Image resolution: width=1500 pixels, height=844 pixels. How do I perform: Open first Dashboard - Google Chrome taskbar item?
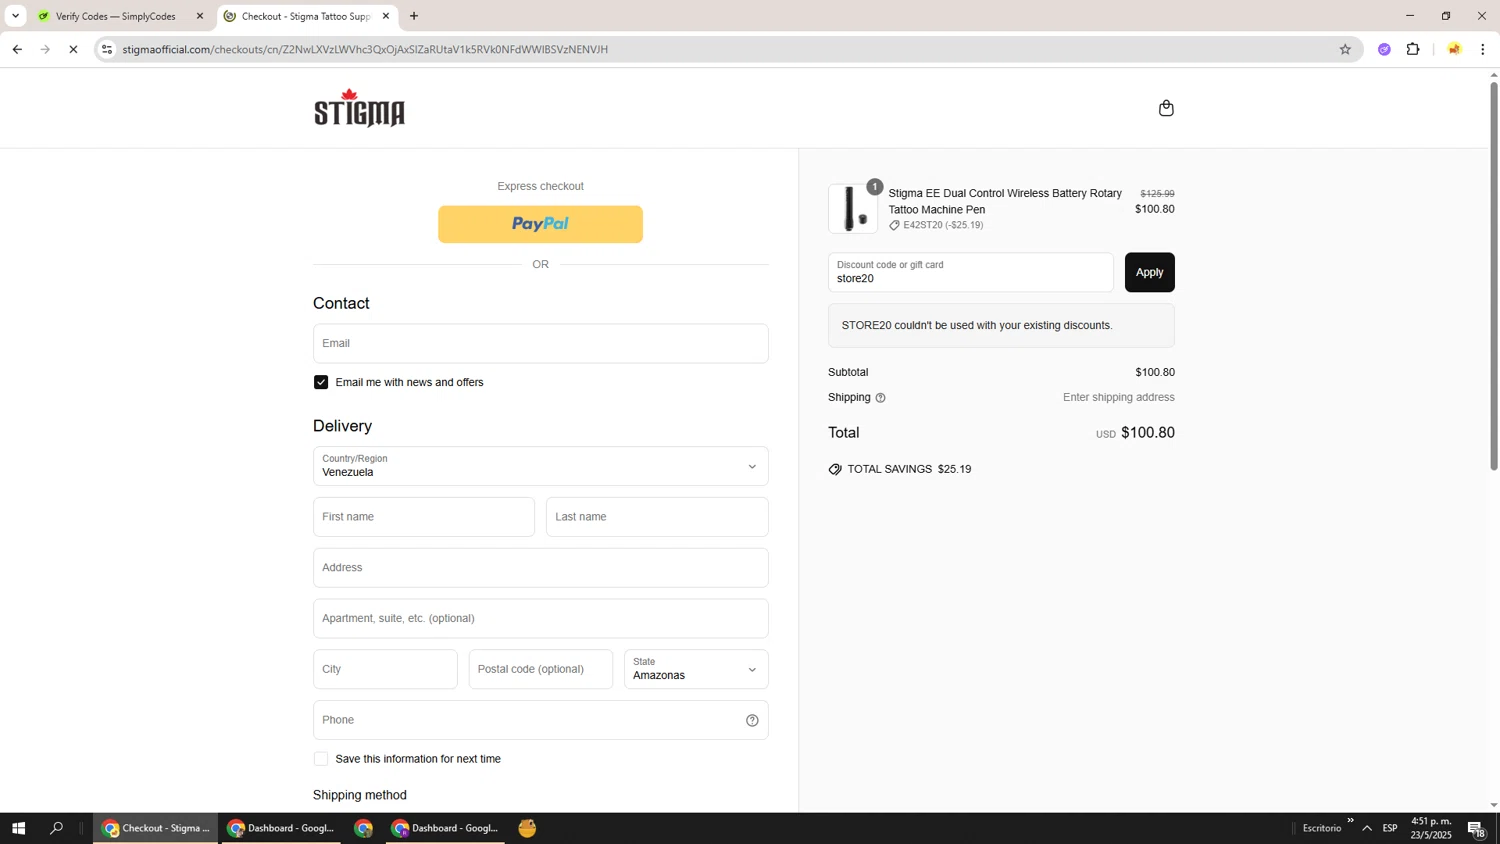[x=281, y=828]
